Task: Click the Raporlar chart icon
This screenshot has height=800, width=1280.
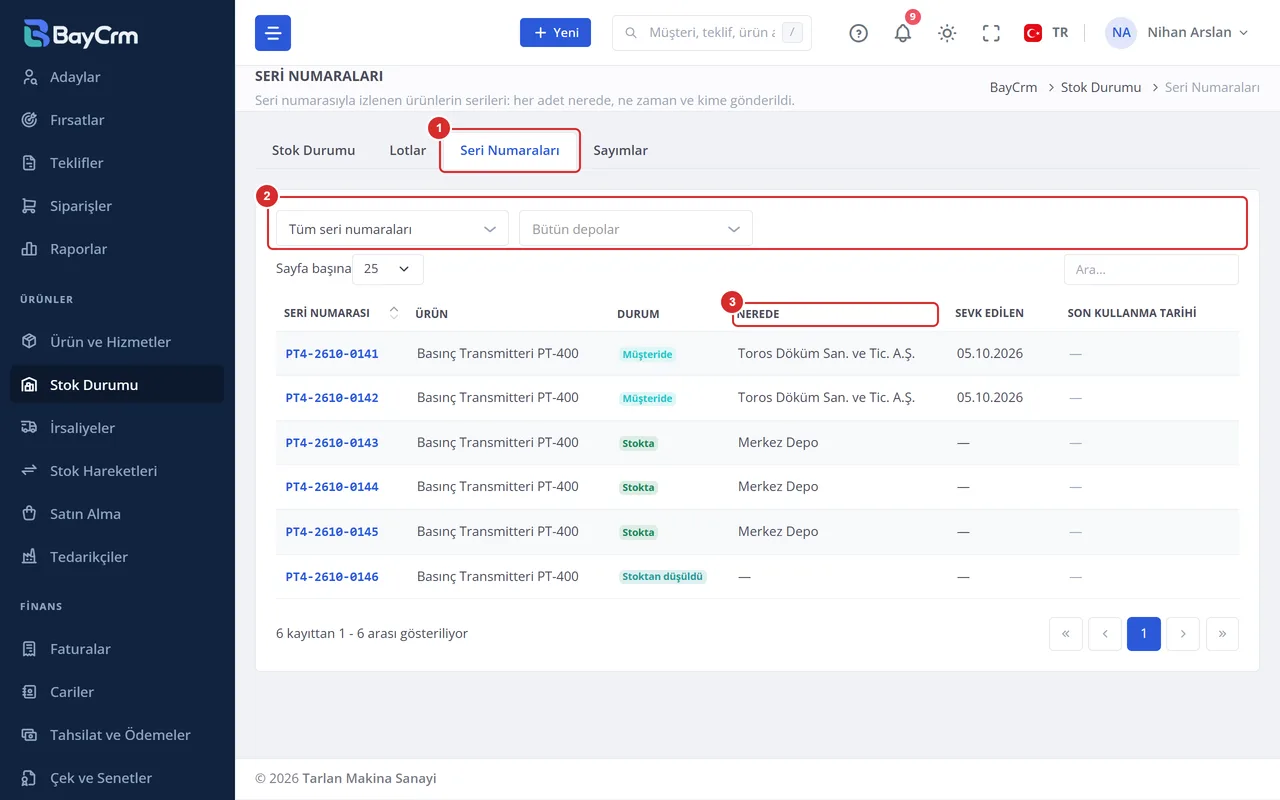Action: point(30,249)
